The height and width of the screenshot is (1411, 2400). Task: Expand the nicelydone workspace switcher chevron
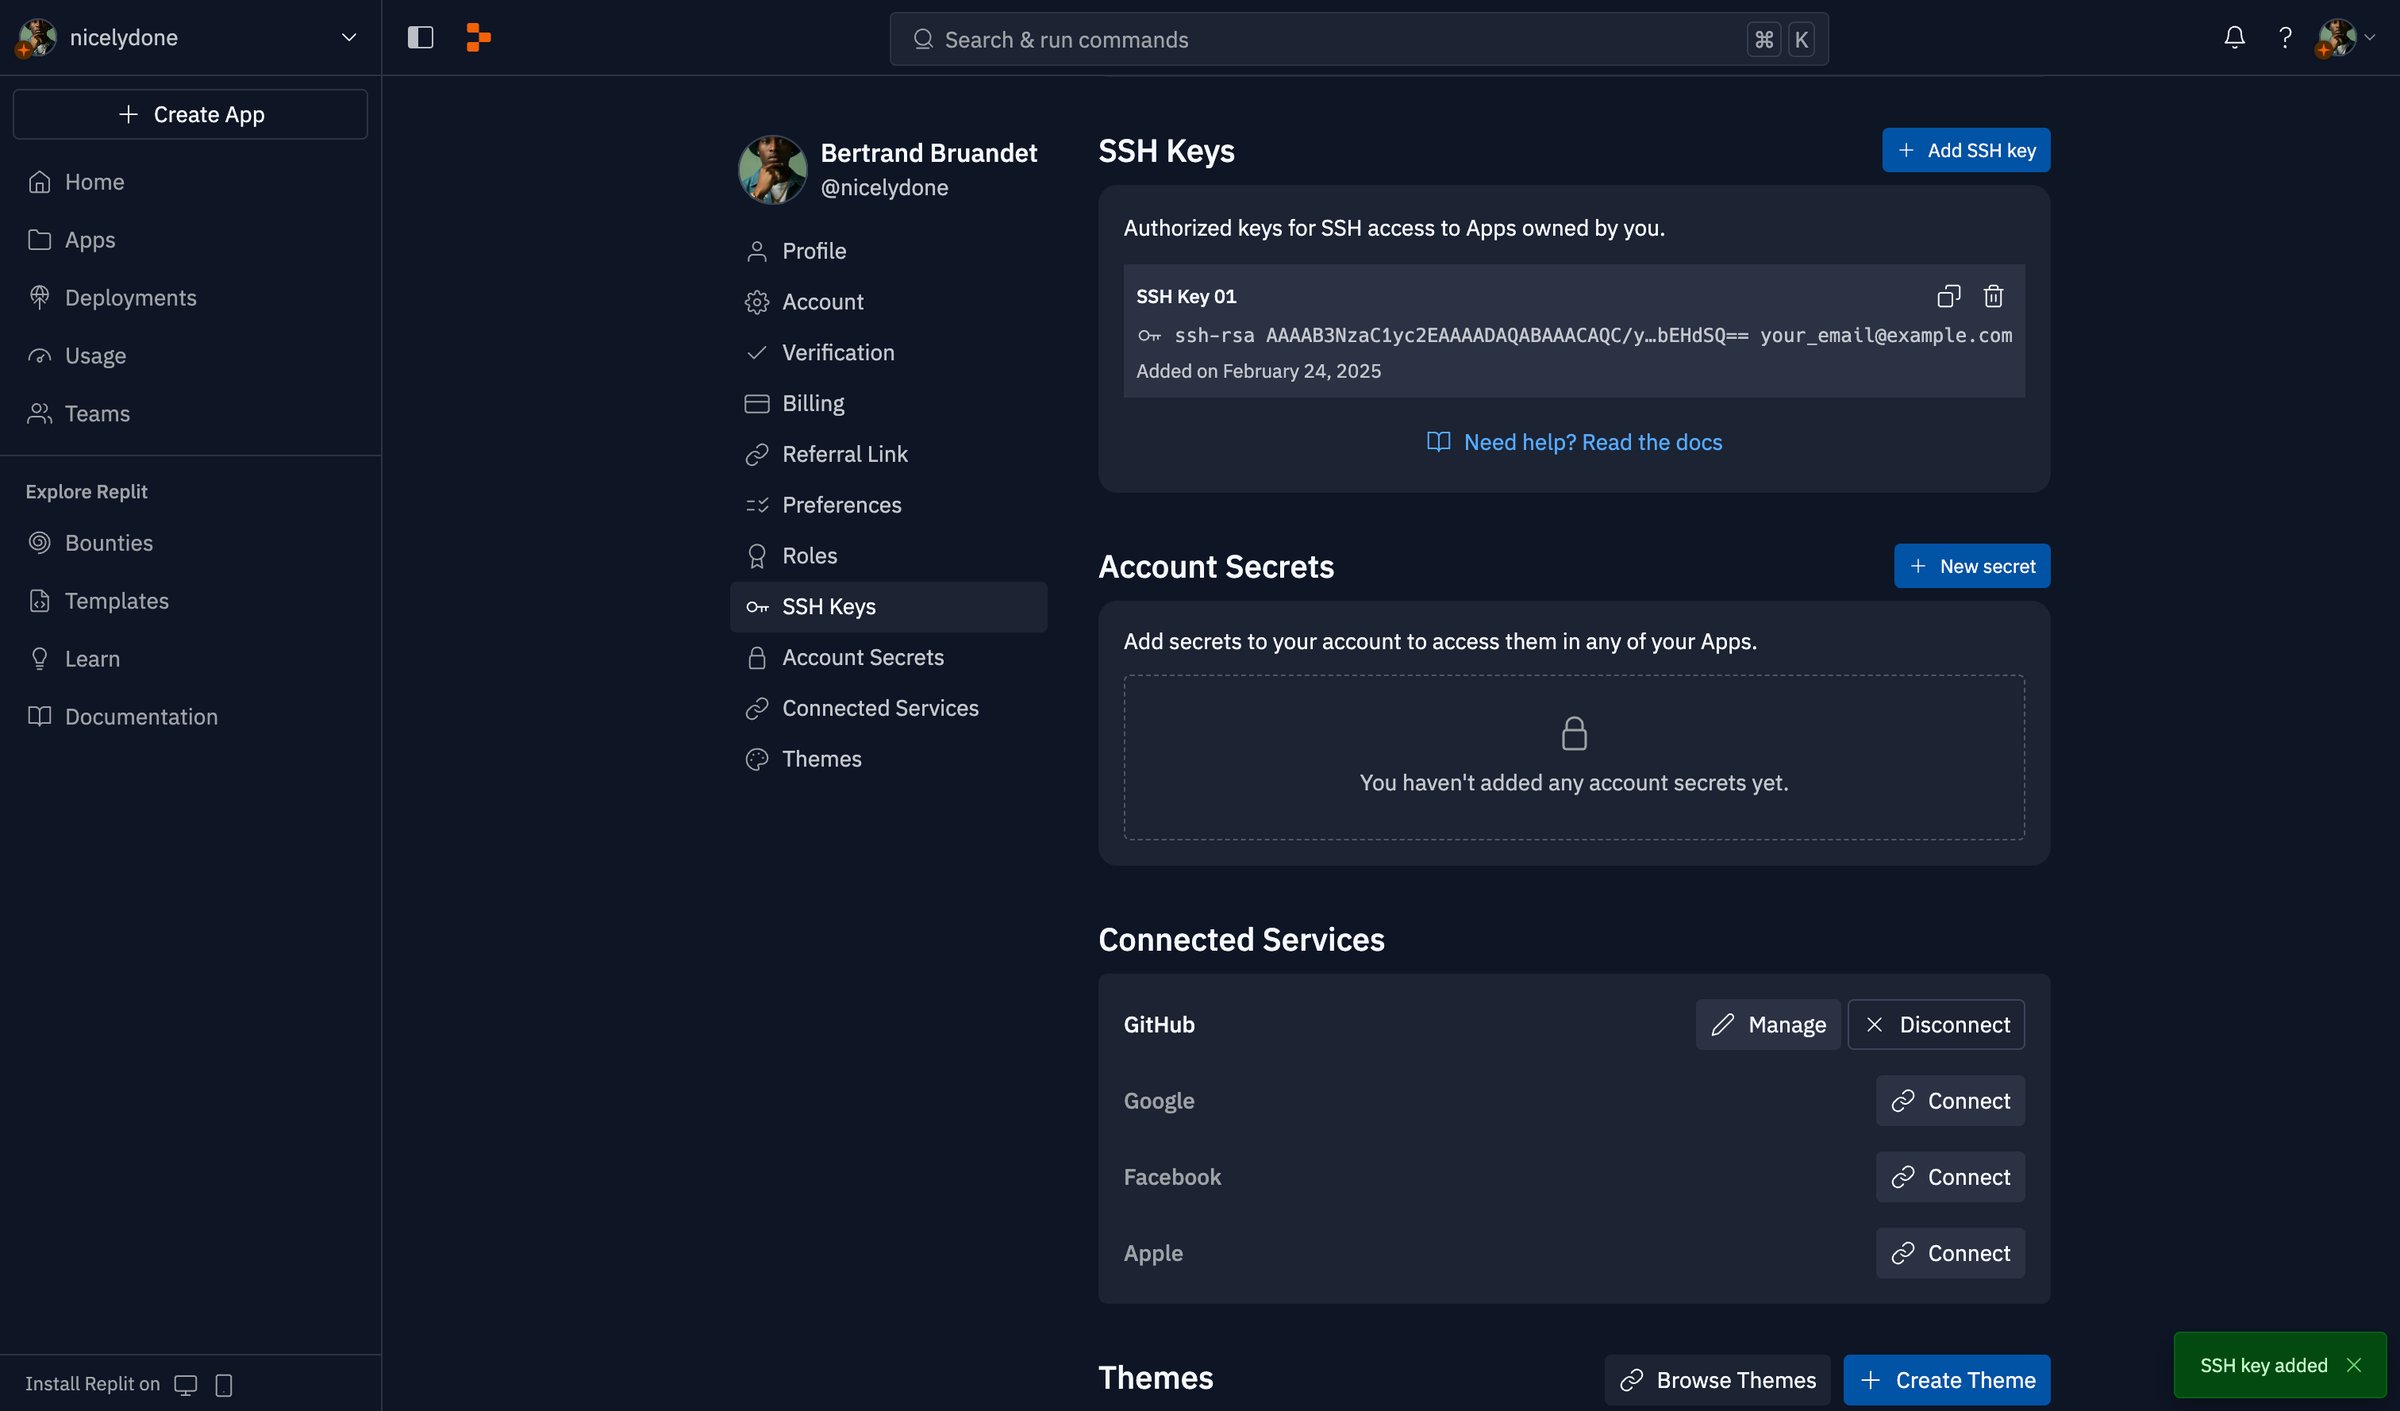pyautogui.click(x=348, y=38)
